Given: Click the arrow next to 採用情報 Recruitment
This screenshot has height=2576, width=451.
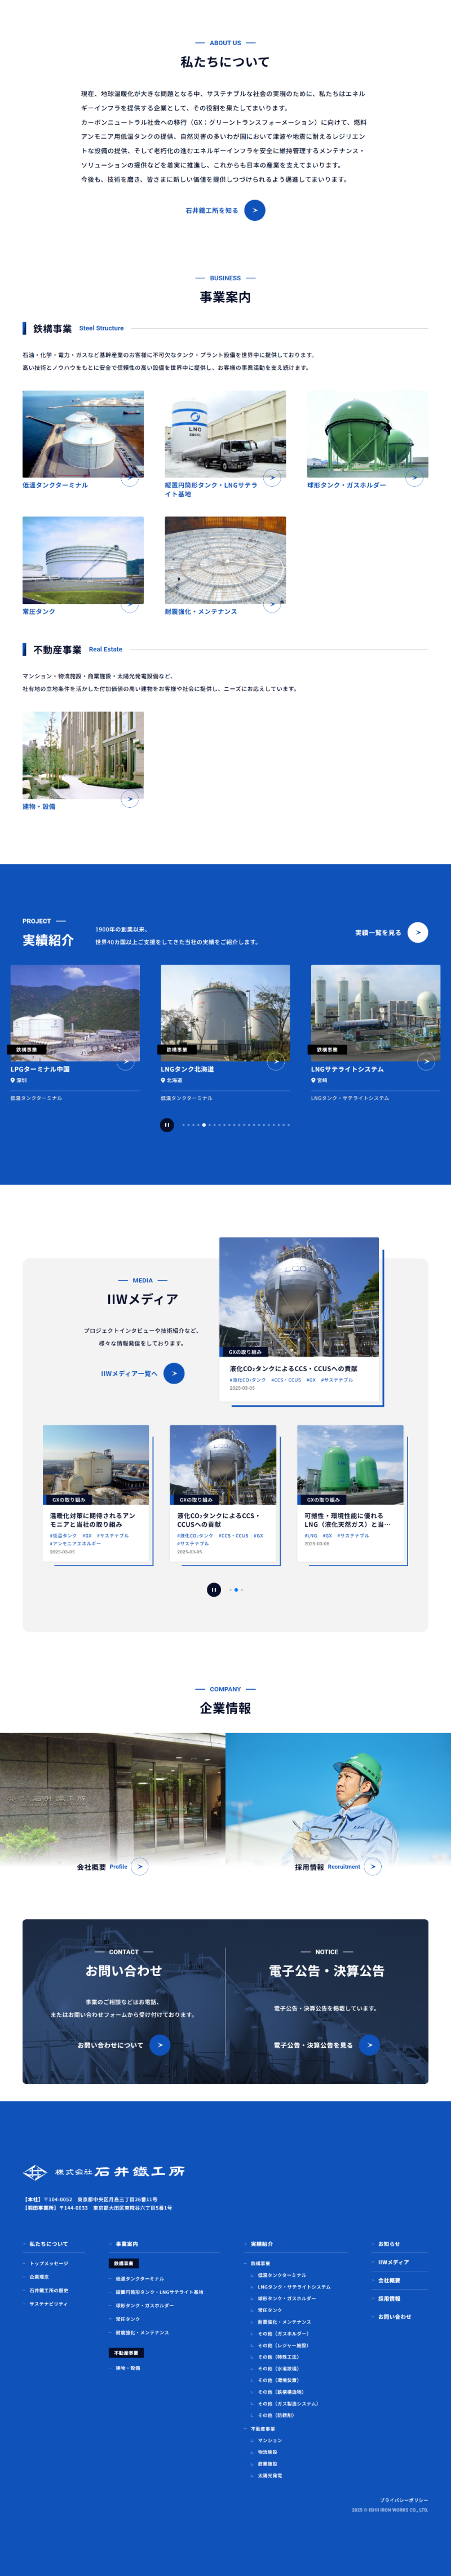Looking at the screenshot, I should 373,1866.
